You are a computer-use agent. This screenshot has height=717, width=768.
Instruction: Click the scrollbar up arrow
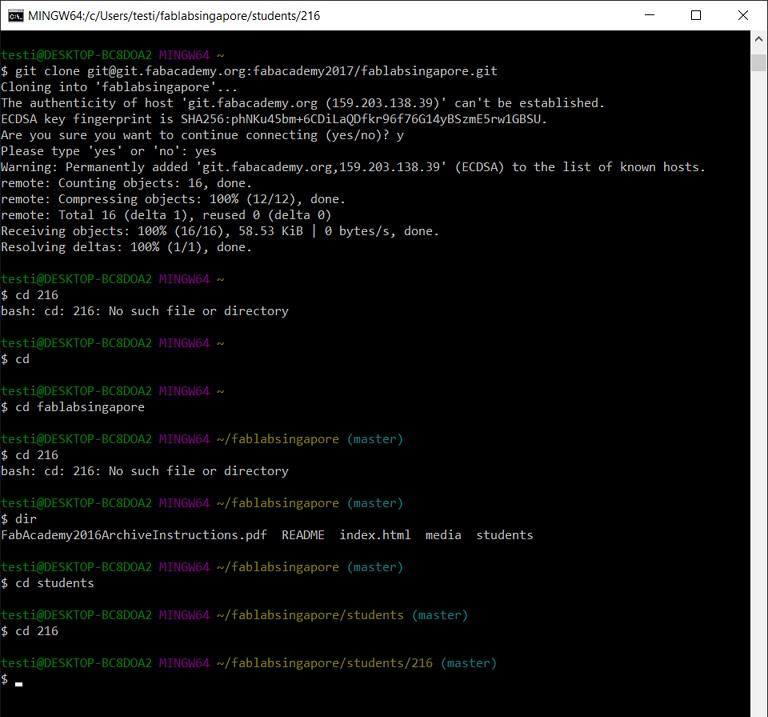coord(759,39)
